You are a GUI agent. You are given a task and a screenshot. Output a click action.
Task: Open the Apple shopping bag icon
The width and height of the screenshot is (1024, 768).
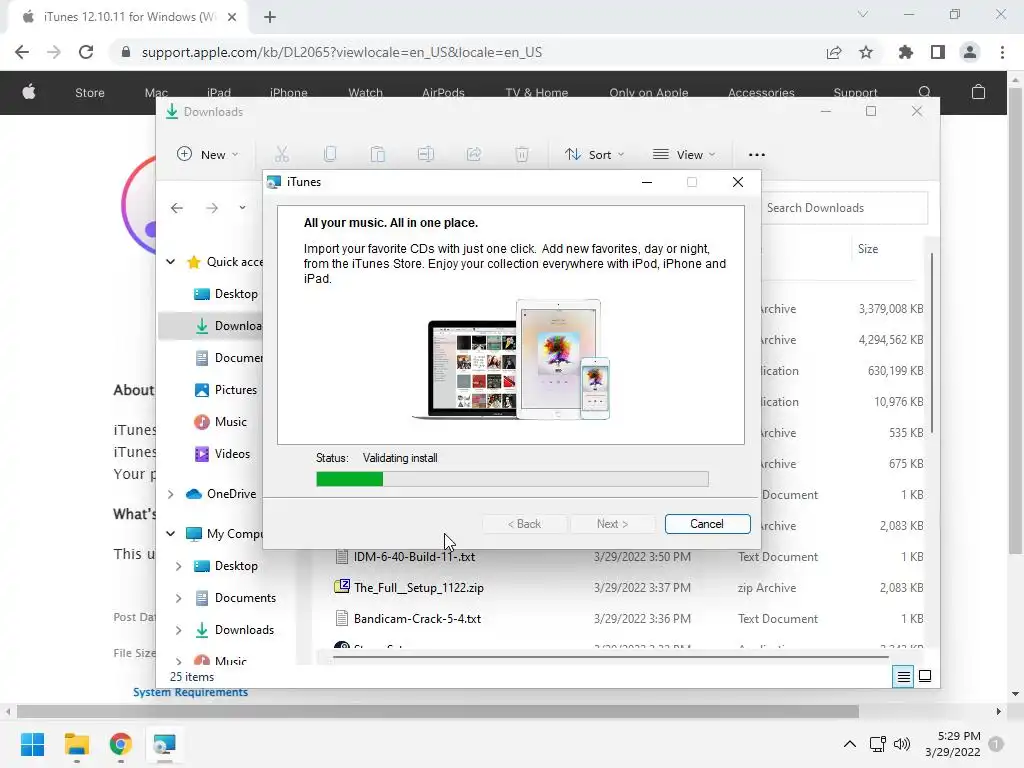(978, 92)
